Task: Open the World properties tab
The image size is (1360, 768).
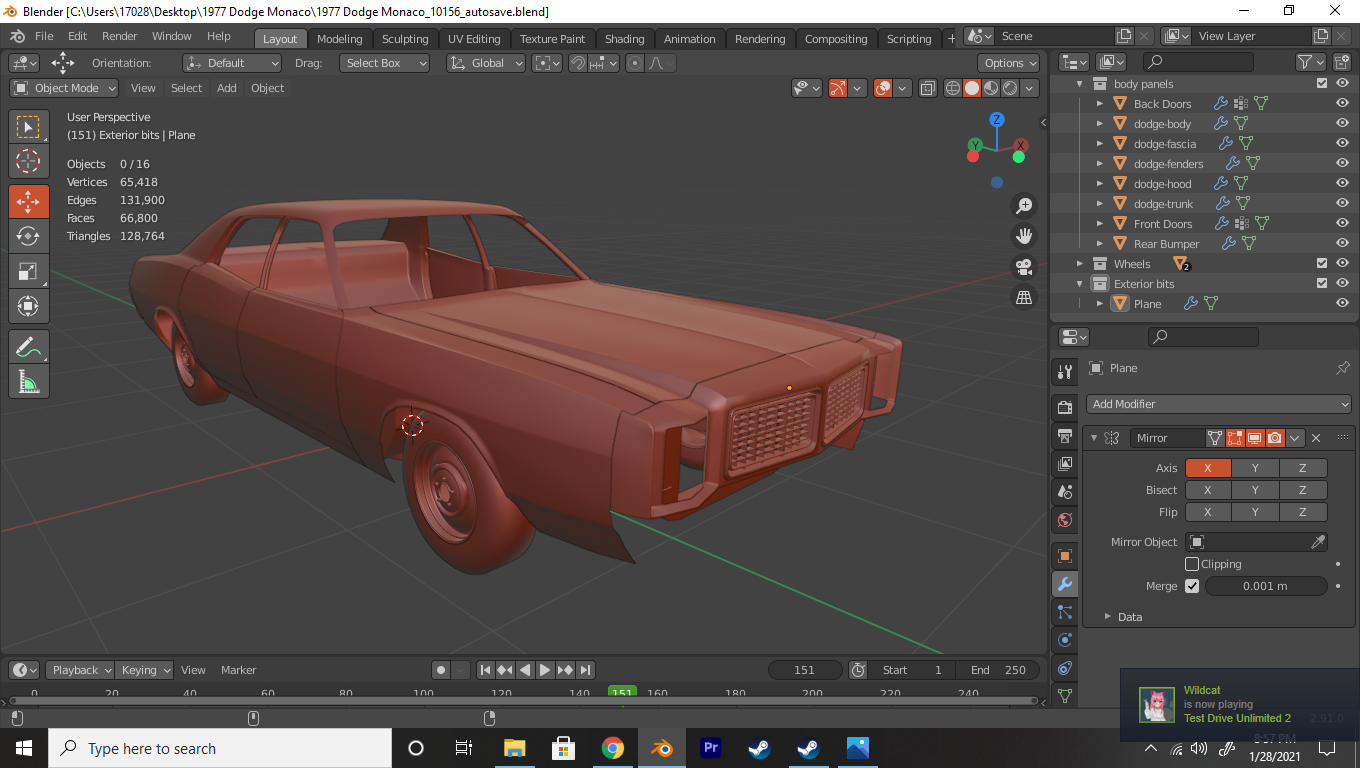Action: coord(1065,520)
